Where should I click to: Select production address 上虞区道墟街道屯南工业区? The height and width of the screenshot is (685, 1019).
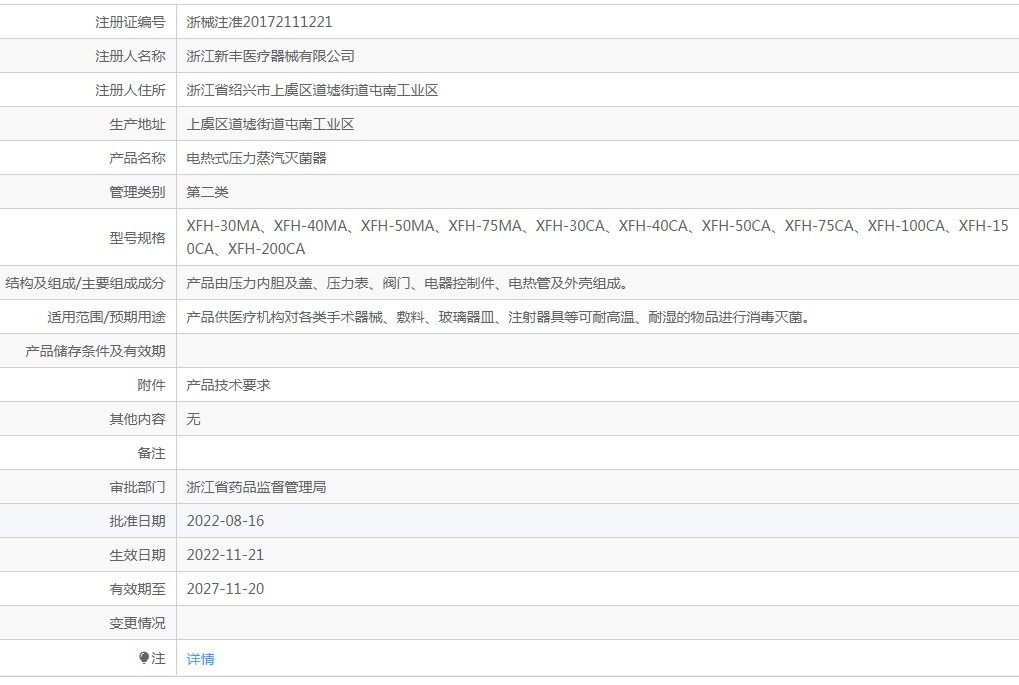(x=270, y=124)
